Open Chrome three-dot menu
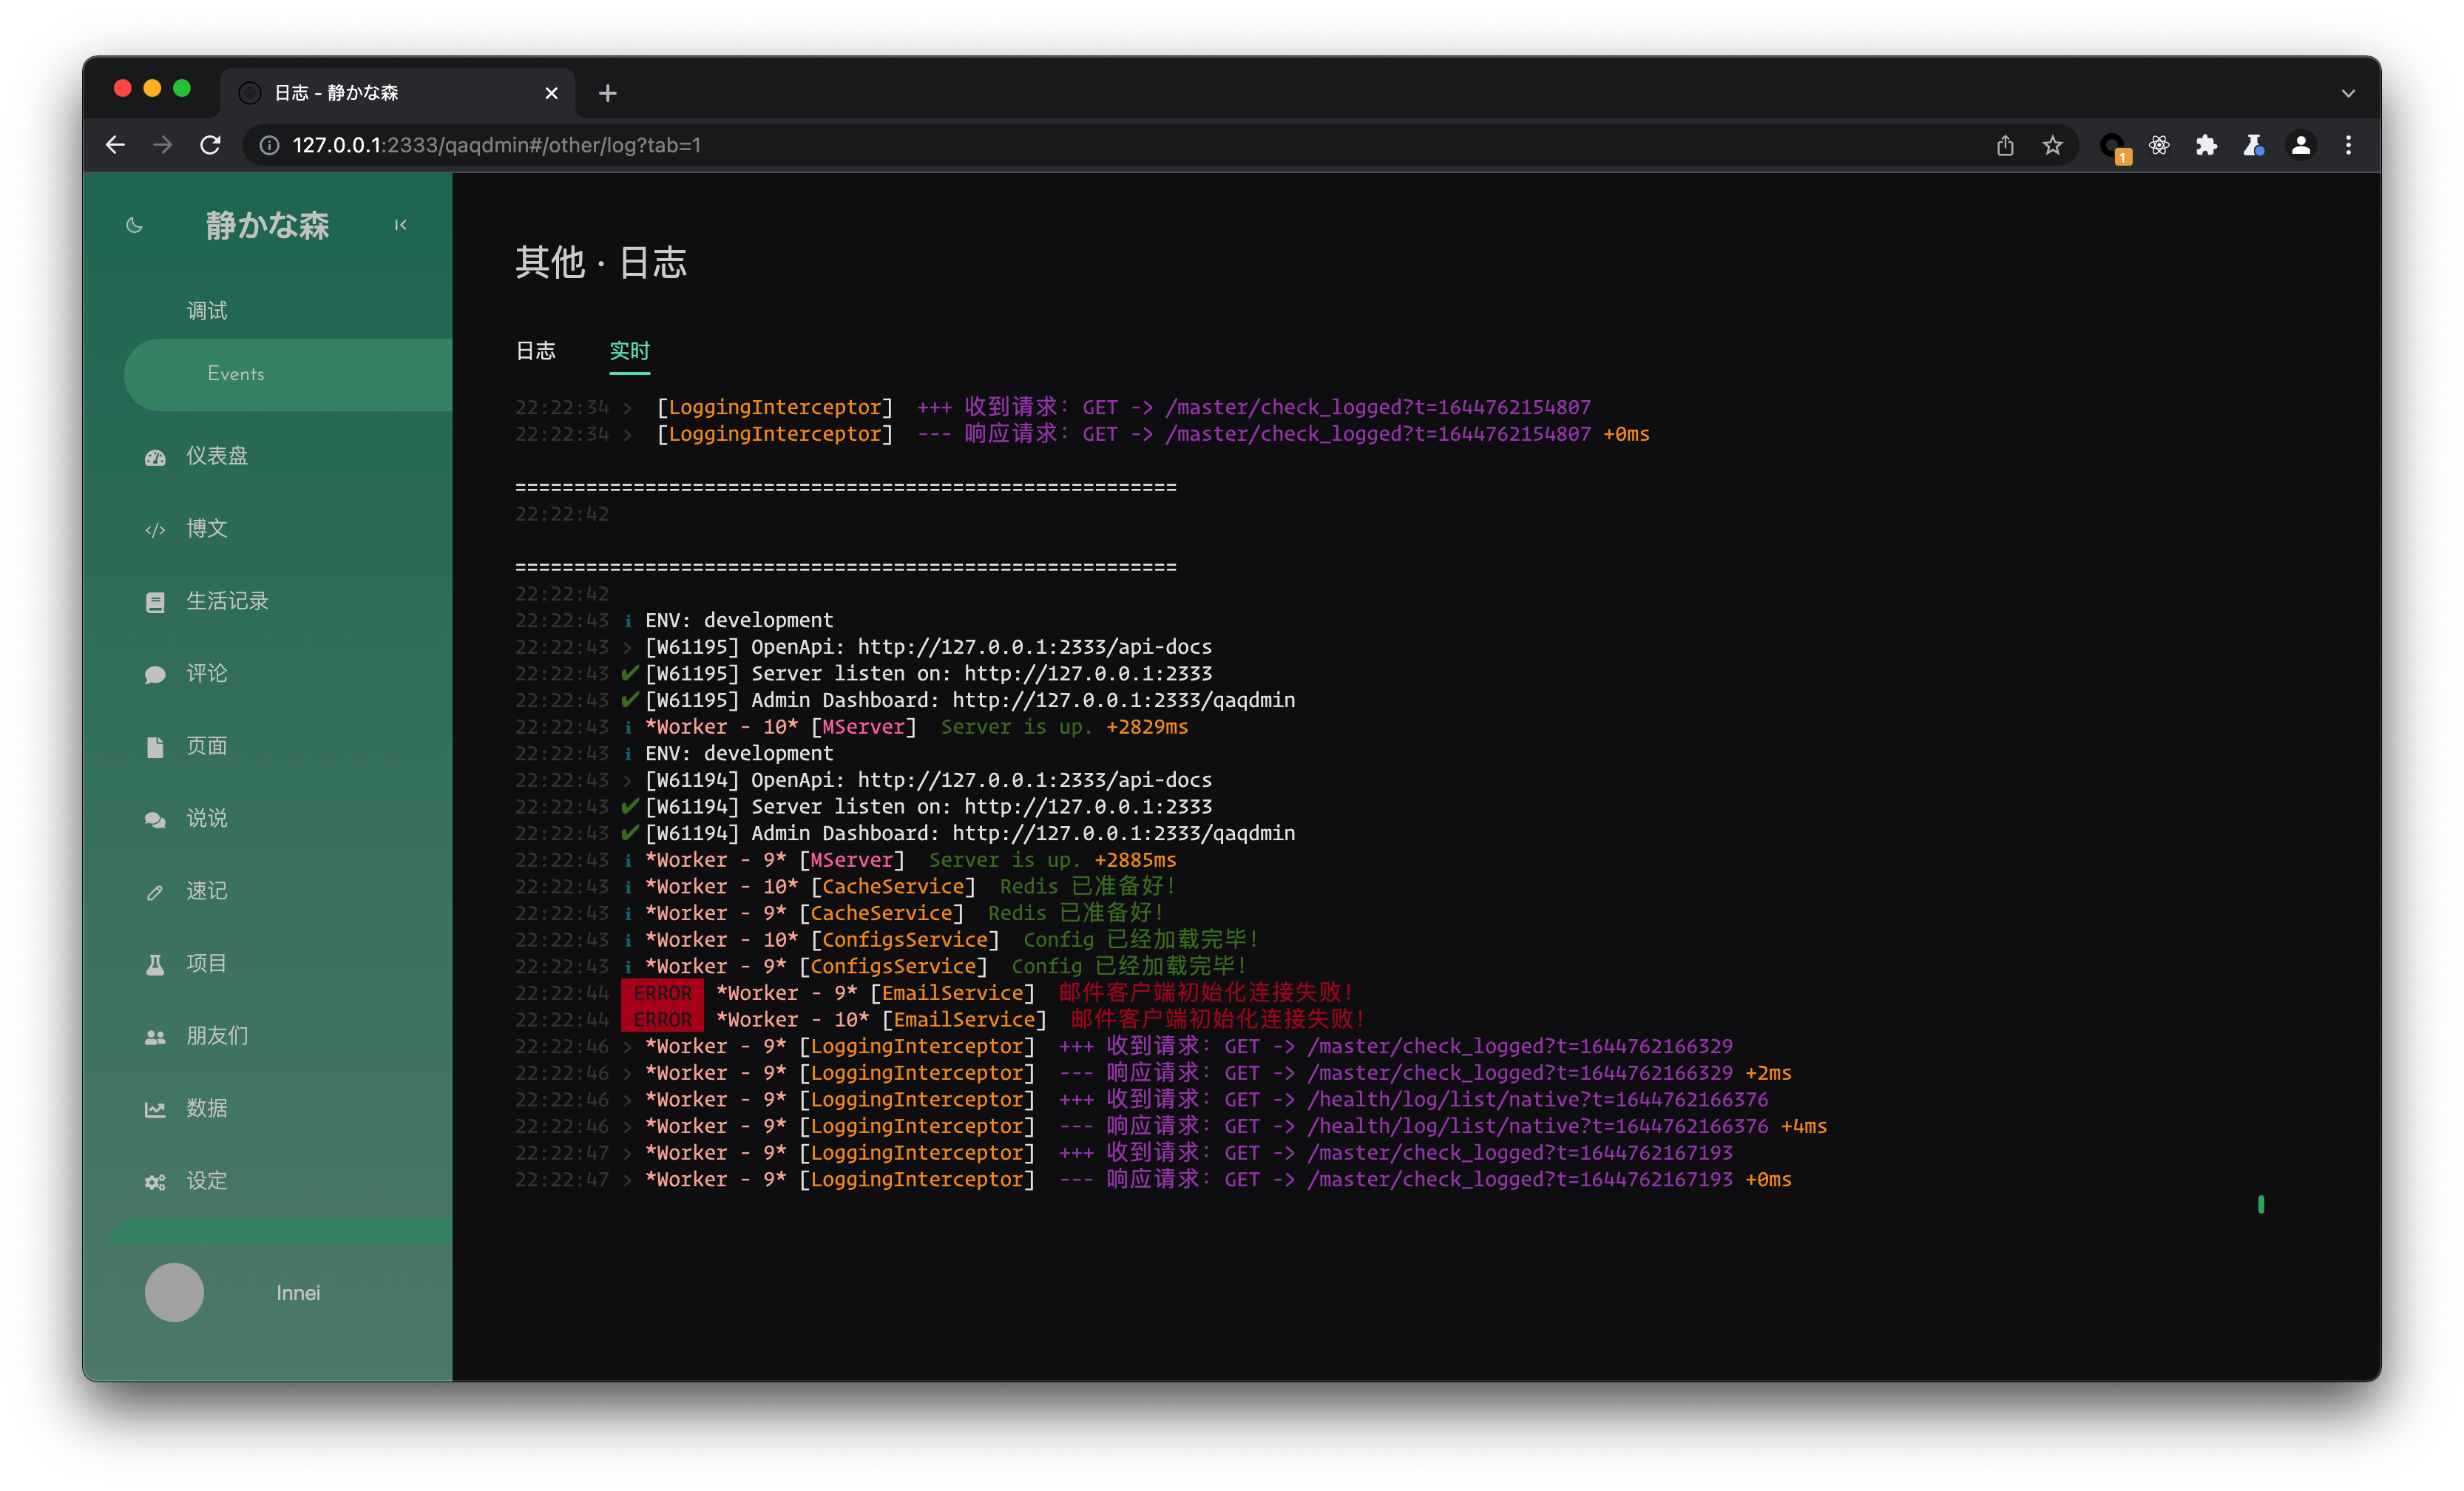This screenshot has width=2464, height=1491. [2349, 146]
